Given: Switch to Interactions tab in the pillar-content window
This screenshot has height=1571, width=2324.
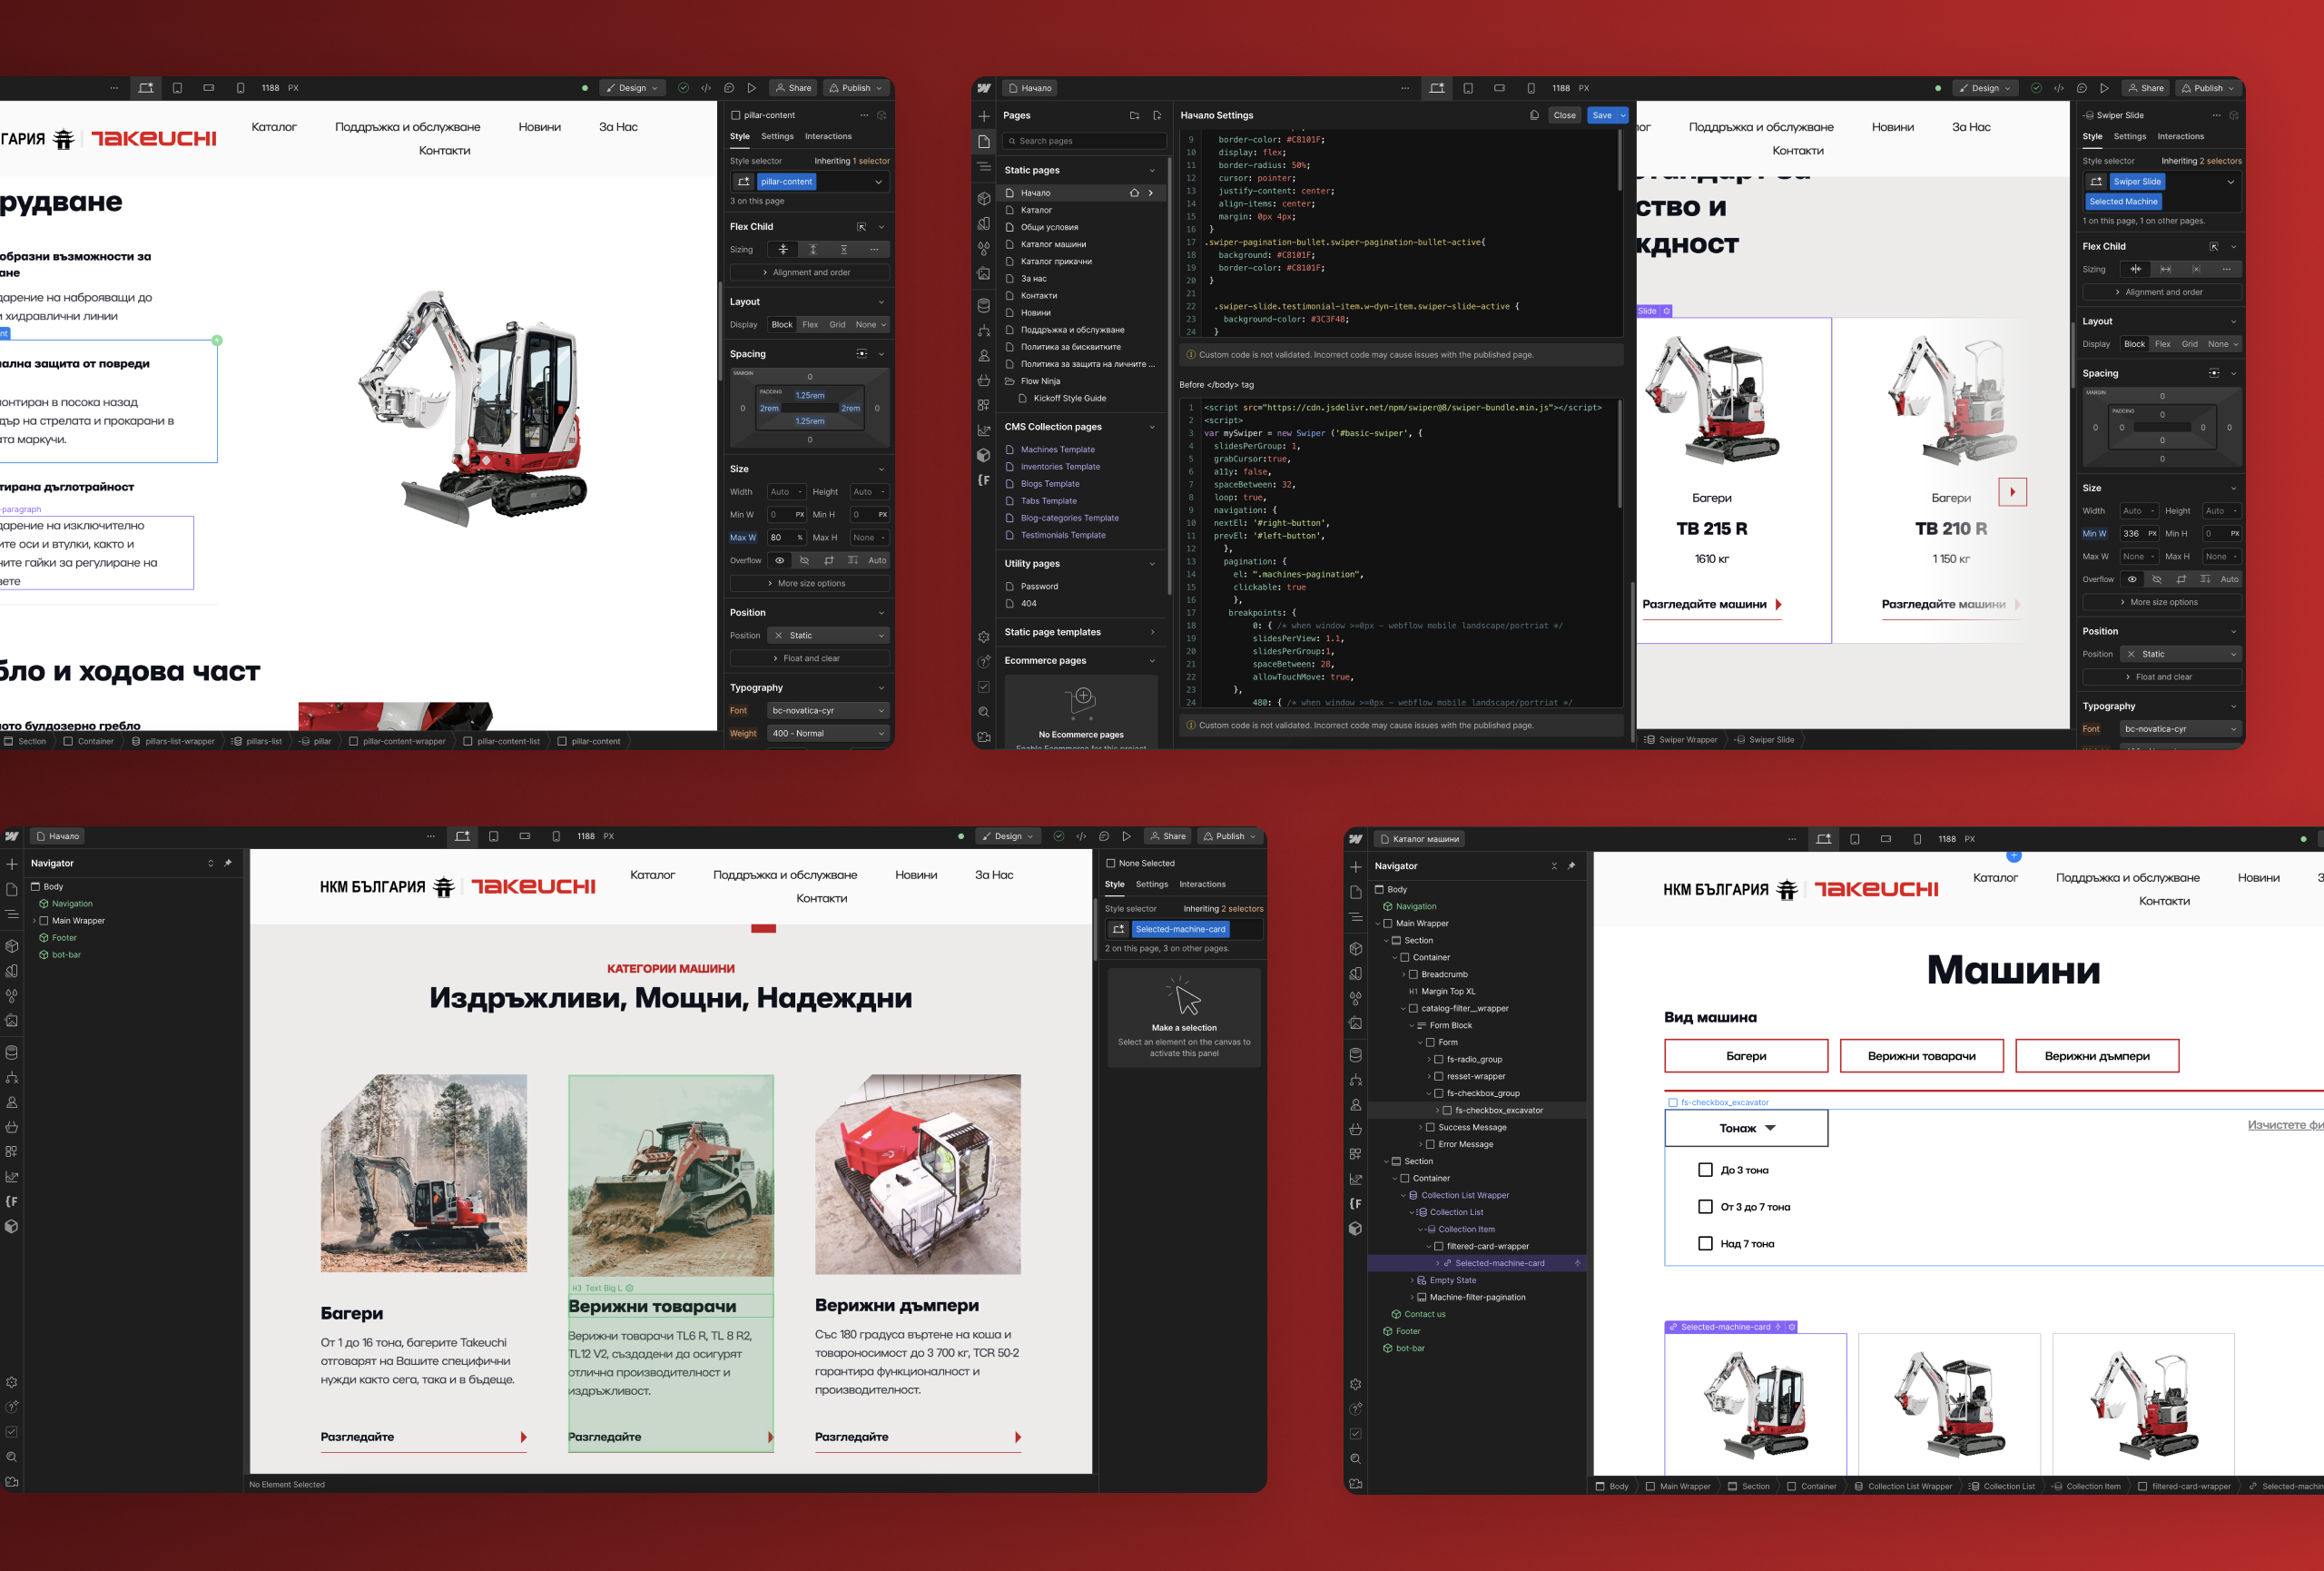Looking at the screenshot, I should click(828, 136).
